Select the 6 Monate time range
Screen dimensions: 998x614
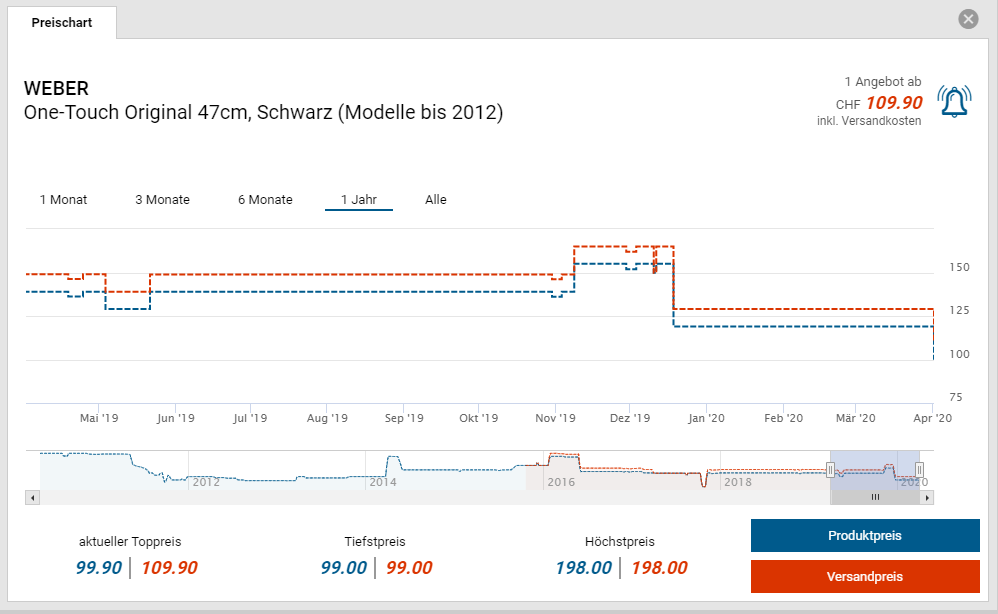(265, 200)
